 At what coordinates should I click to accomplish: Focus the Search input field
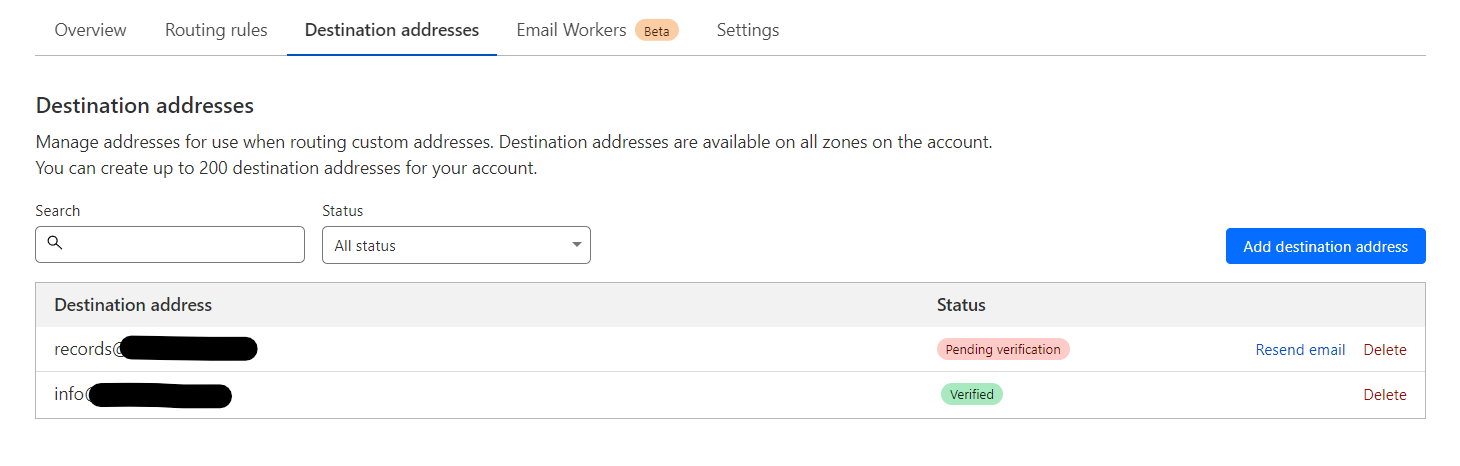tap(180, 244)
